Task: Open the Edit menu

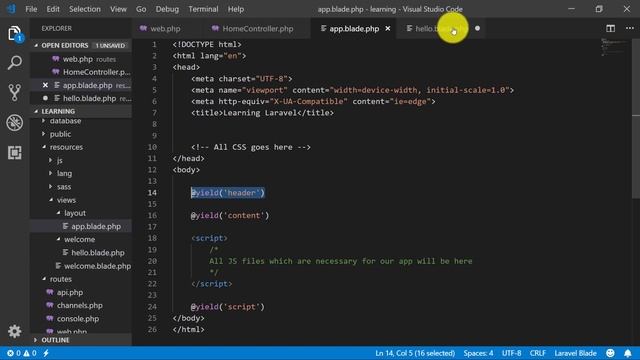Action: (x=53, y=9)
